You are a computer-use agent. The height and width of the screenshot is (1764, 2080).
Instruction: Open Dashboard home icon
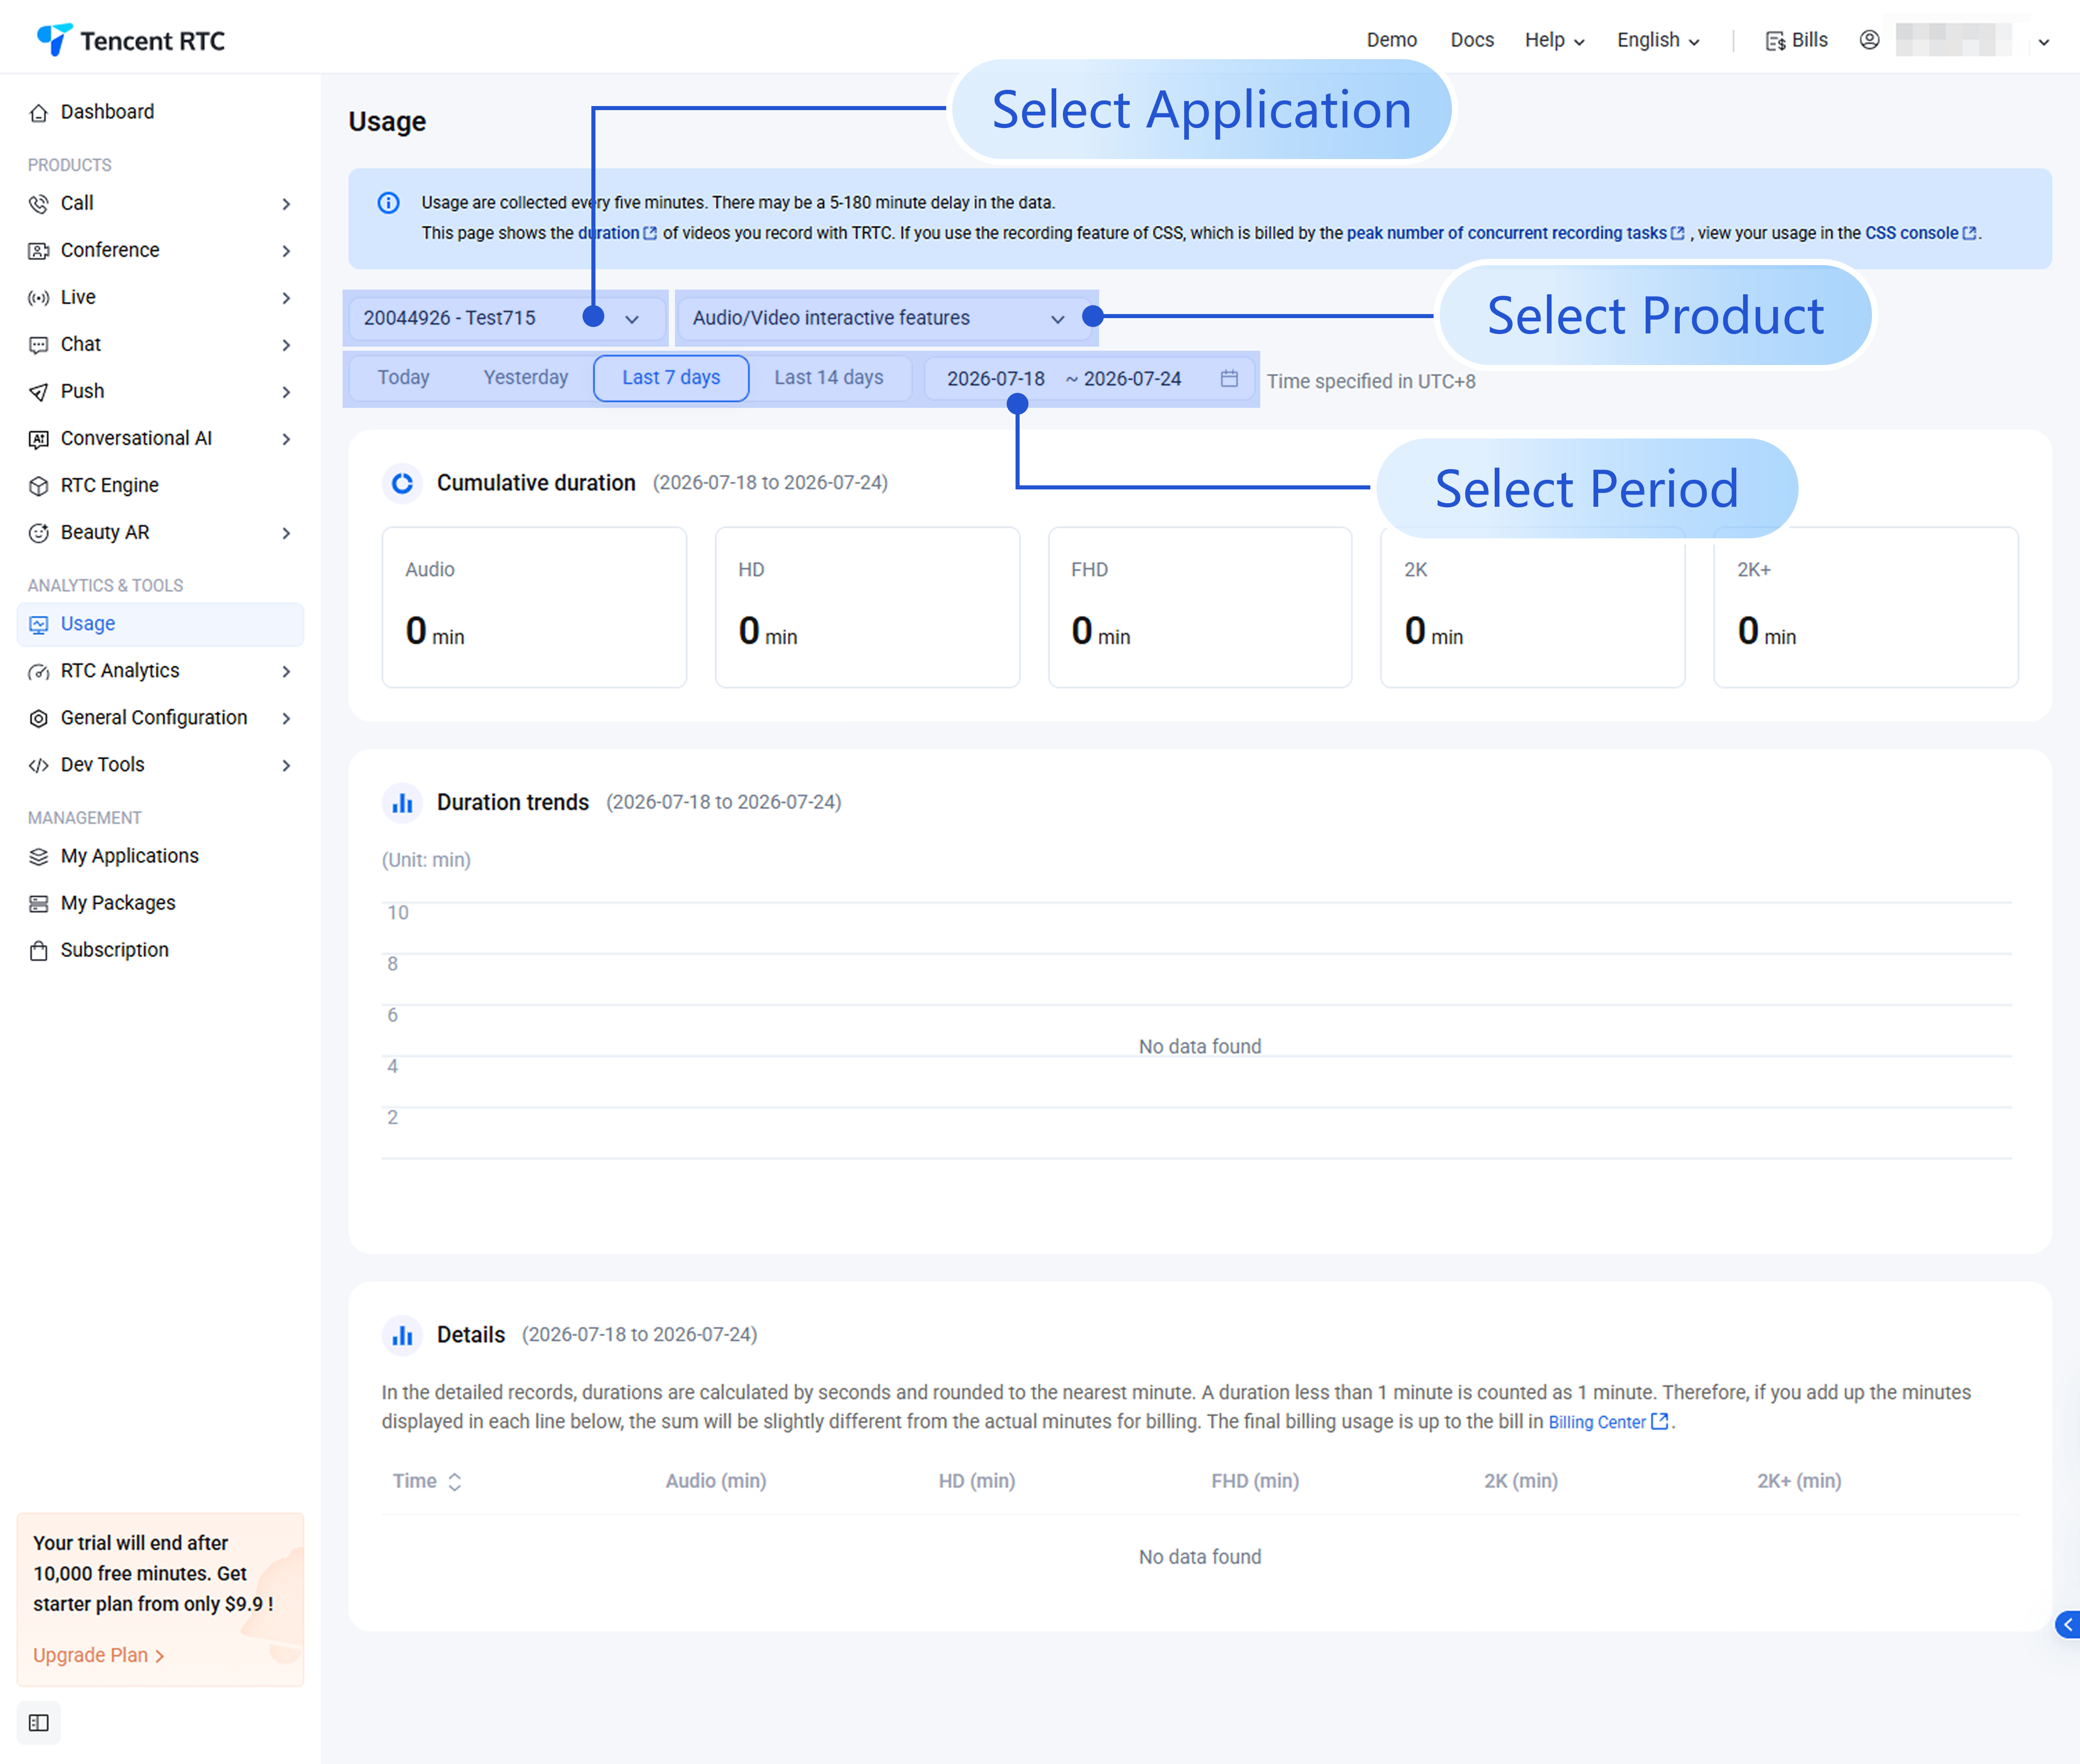[39, 113]
